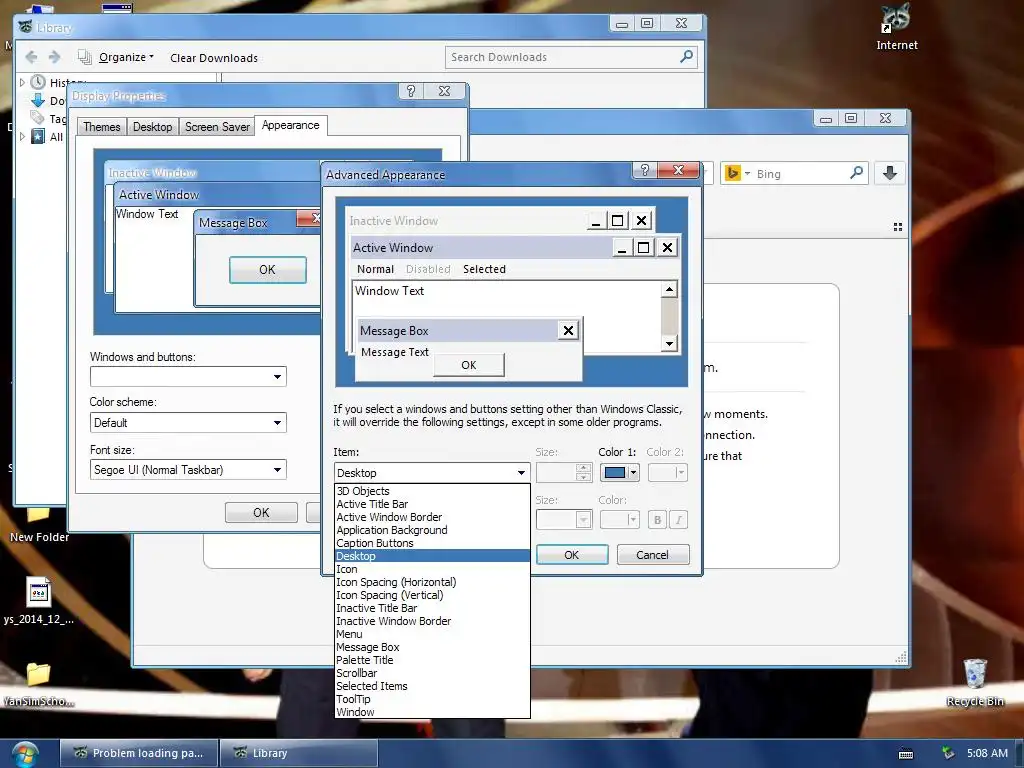The width and height of the screenshot is (1024, 768).
Task: Click Clear Downloads in Library
Action: point(214,57)
